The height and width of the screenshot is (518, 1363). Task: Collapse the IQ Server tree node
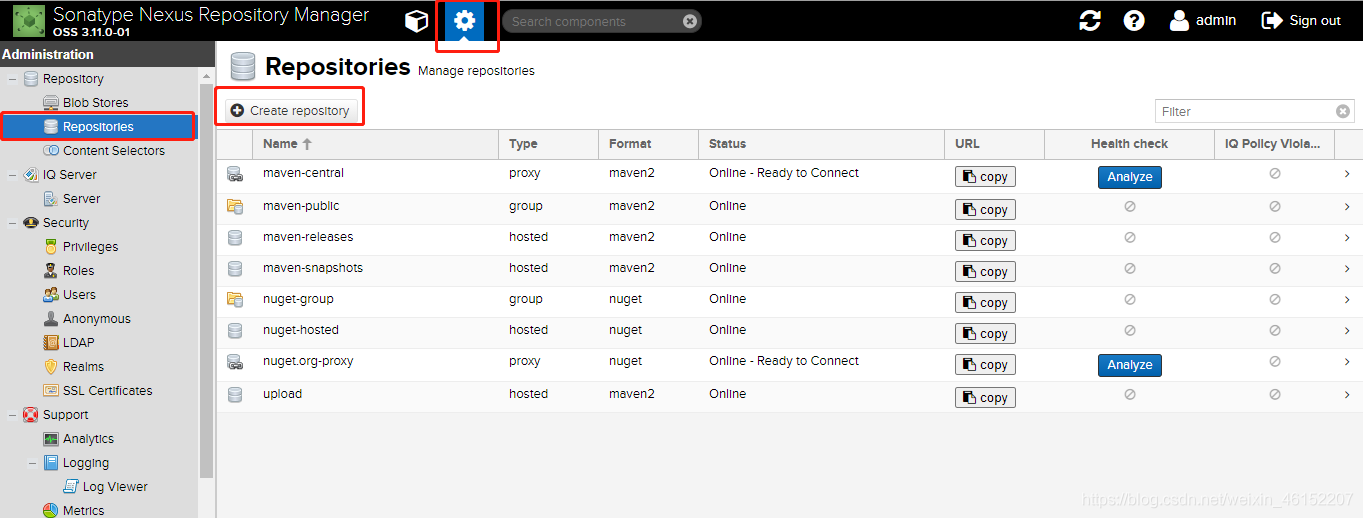pyautogui.click(x=11, y=175)
